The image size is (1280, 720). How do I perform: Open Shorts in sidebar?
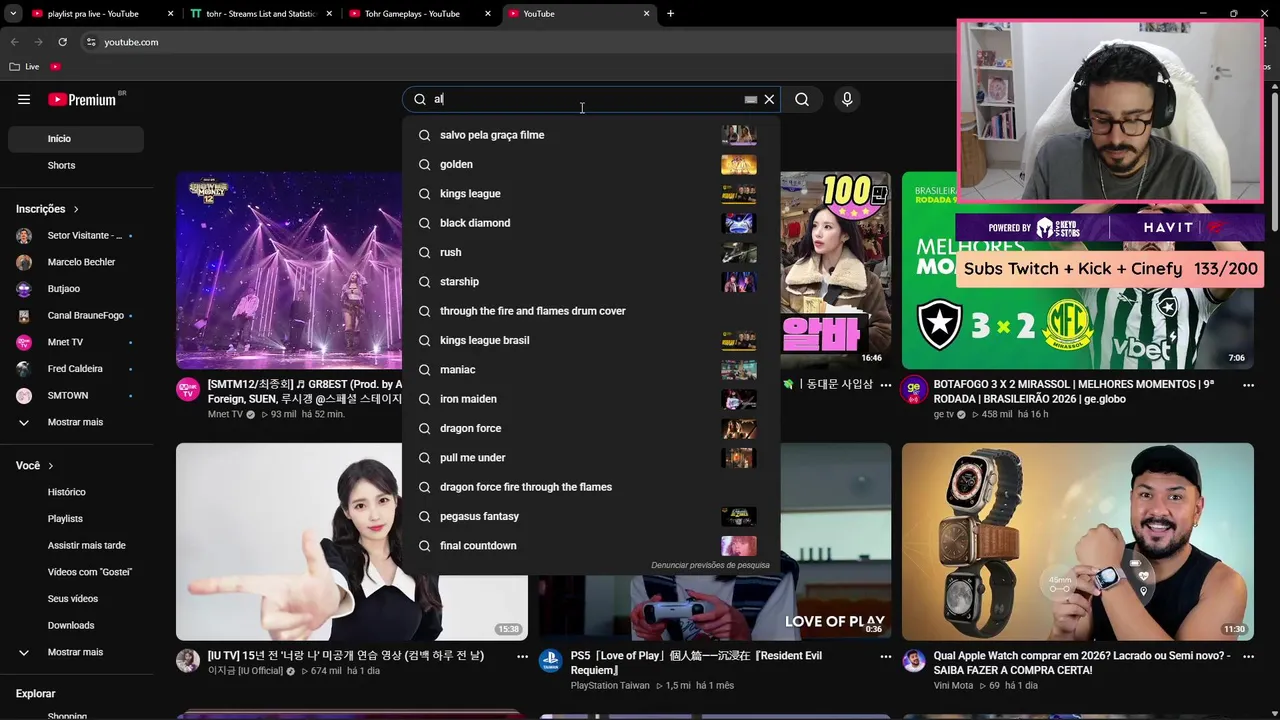76,166
